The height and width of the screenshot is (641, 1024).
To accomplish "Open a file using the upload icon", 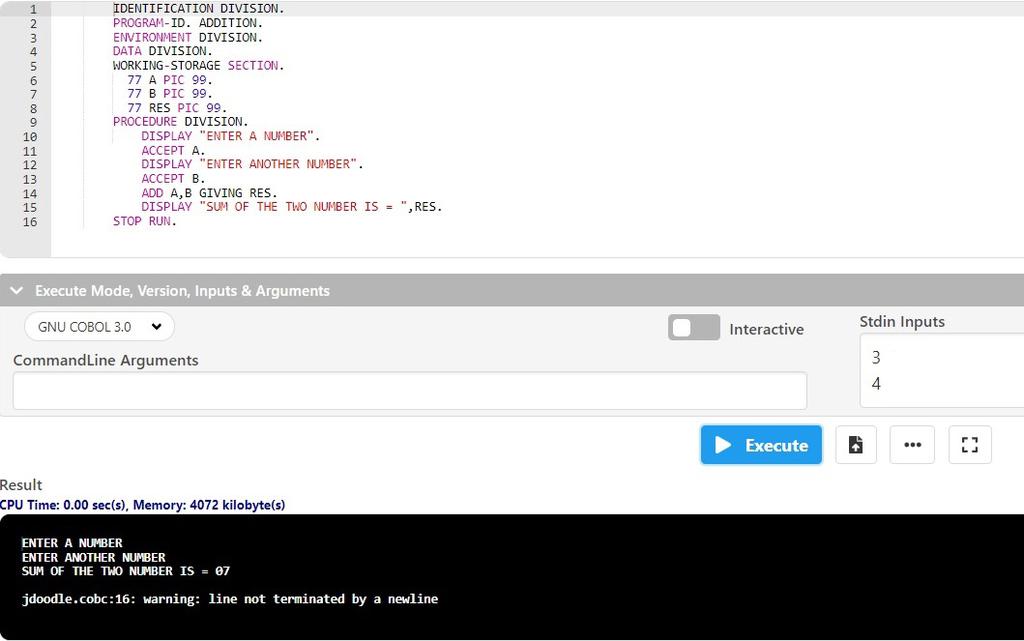I will 856,444.
